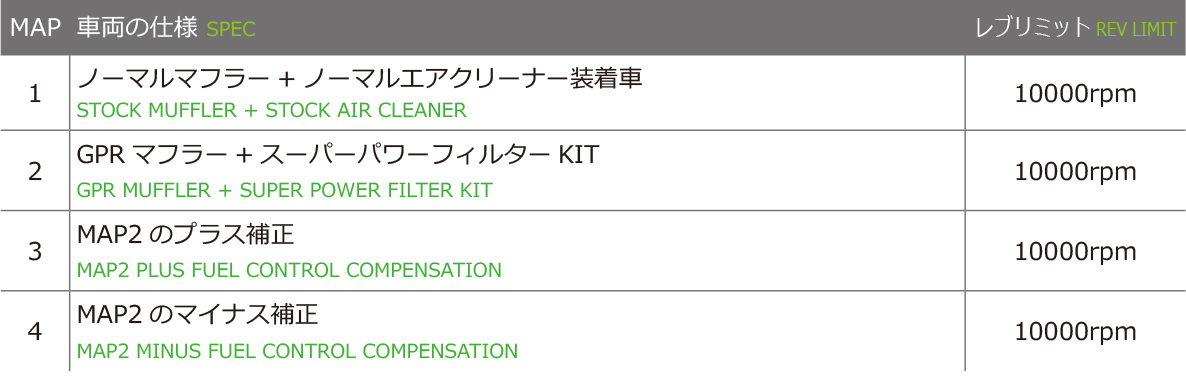
Task: Click ノーマルマフラー + ノーマルエアクリーナー装着車 text
Action: coord(360,77)
